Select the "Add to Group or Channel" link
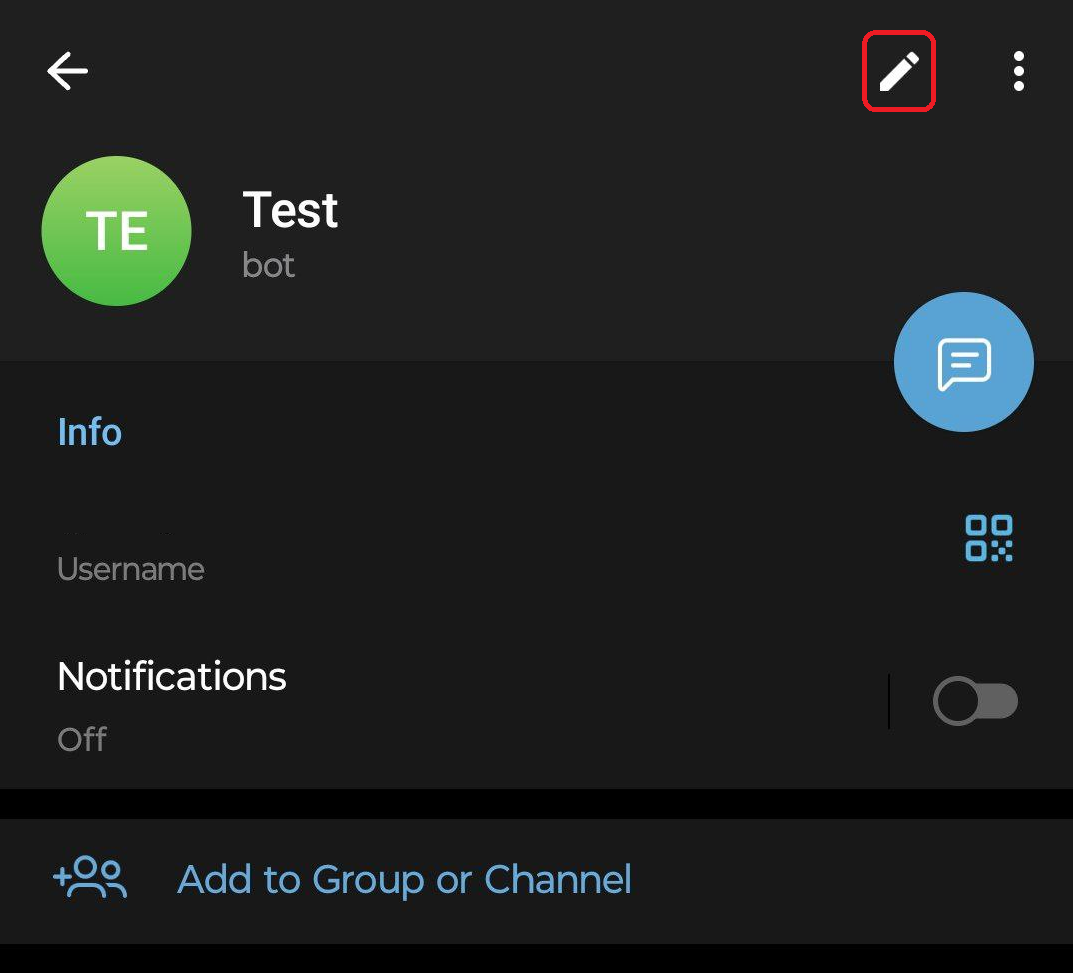The image size is (1073, 973). [404, 880]
